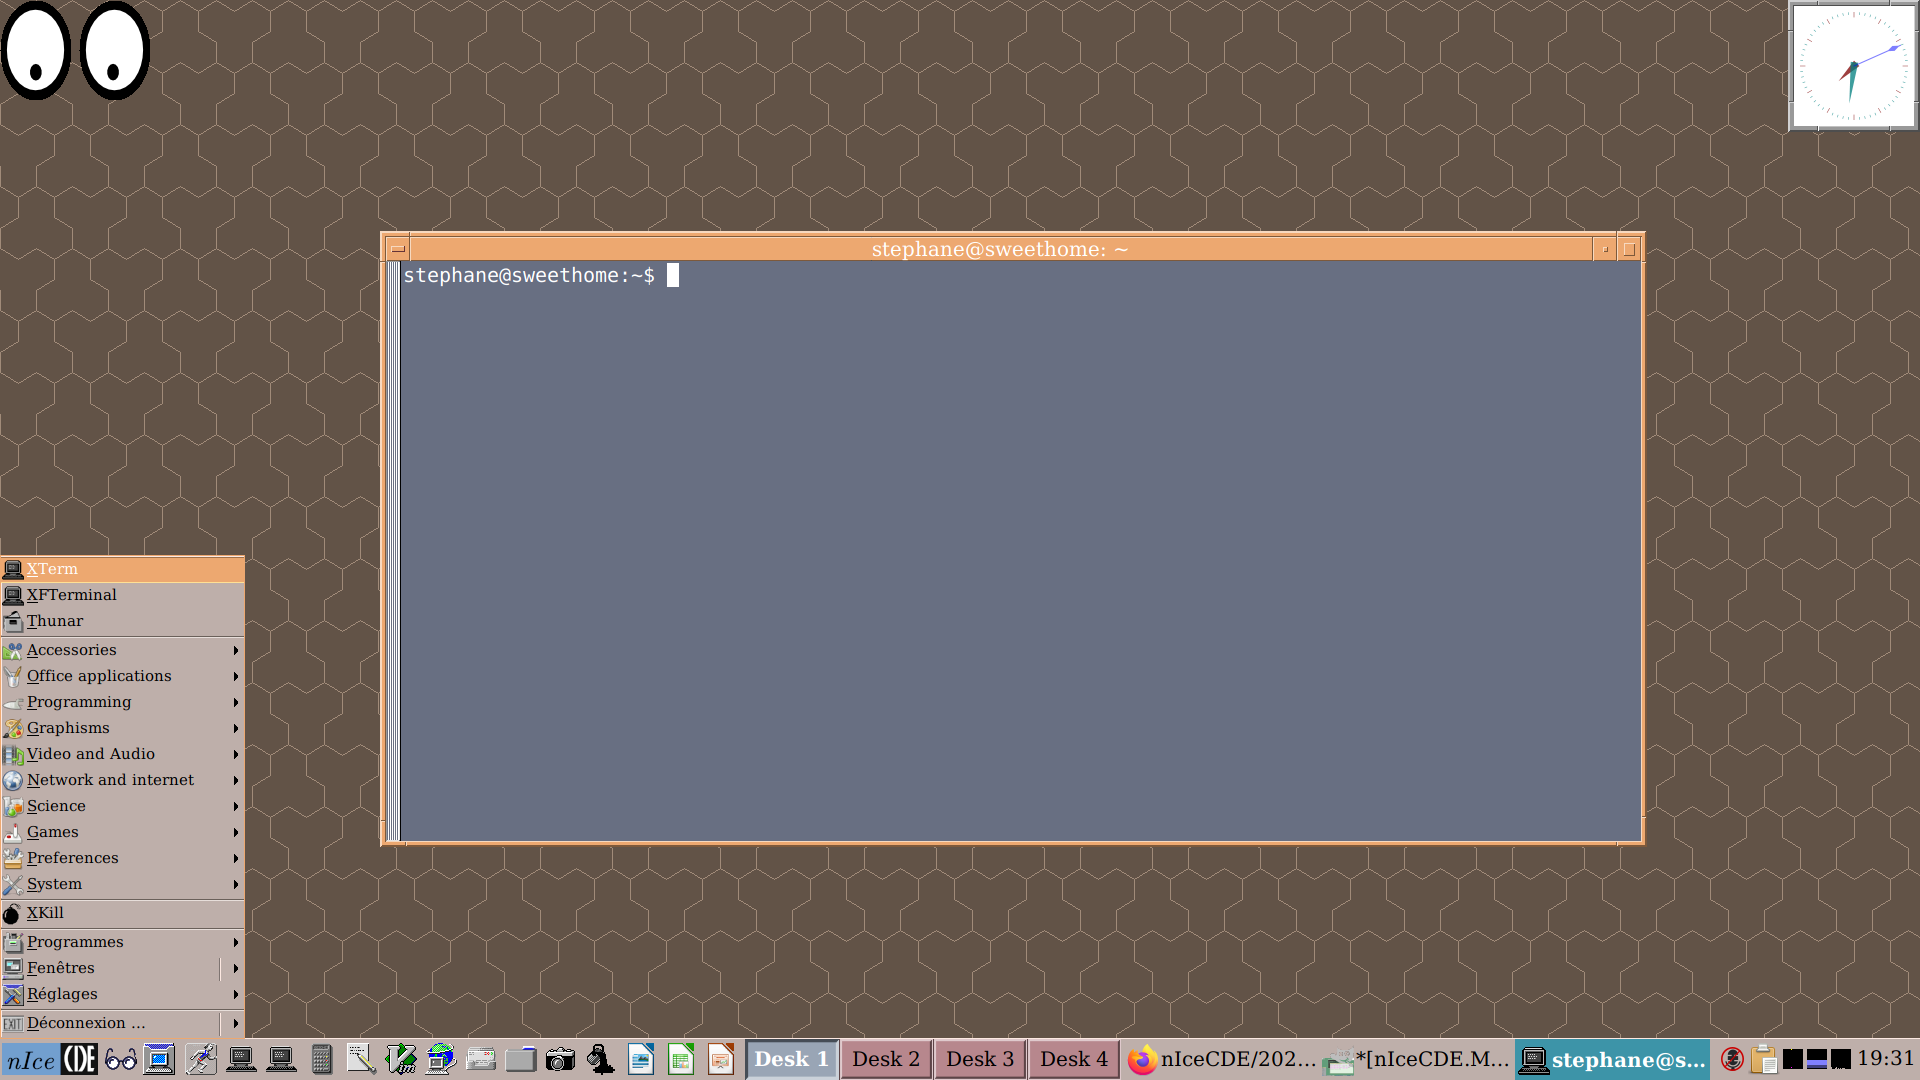Choose XKill from the start menu
Screen dimensions: 1920x1080
pyautogui.click(x=123, y=913)
